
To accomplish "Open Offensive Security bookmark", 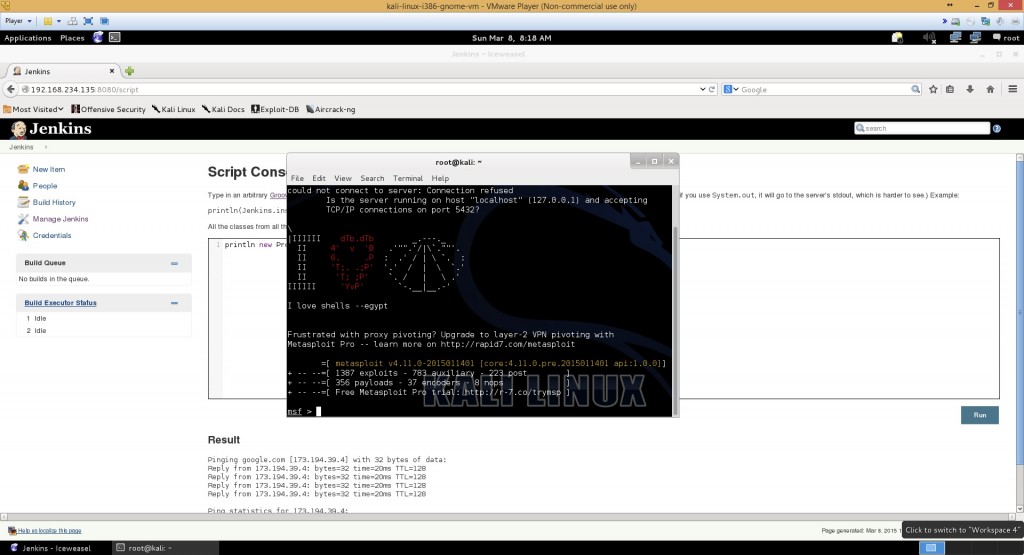I will coord(108,110).
